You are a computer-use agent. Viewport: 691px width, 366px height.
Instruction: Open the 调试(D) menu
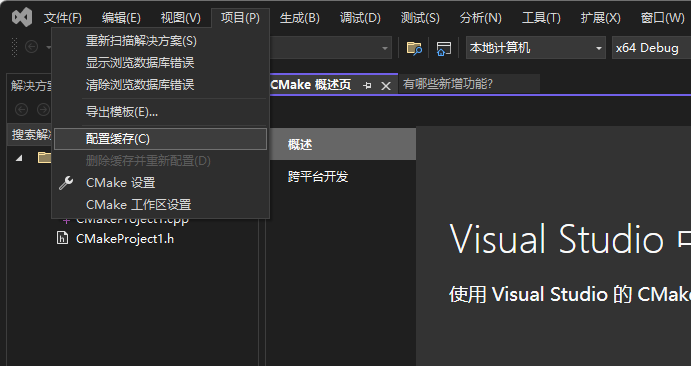[x=360, y=18]
